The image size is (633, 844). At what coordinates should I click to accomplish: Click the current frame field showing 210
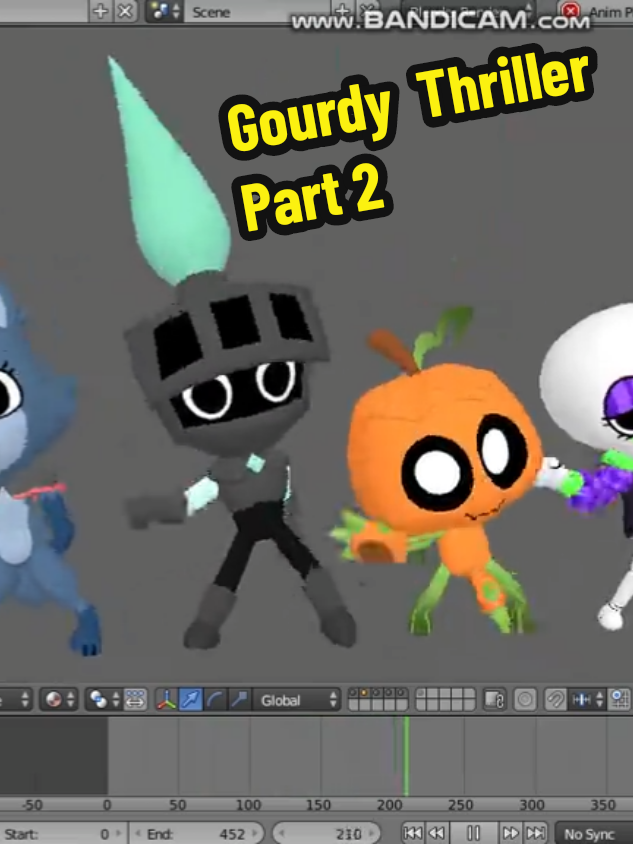coord(326,834)
